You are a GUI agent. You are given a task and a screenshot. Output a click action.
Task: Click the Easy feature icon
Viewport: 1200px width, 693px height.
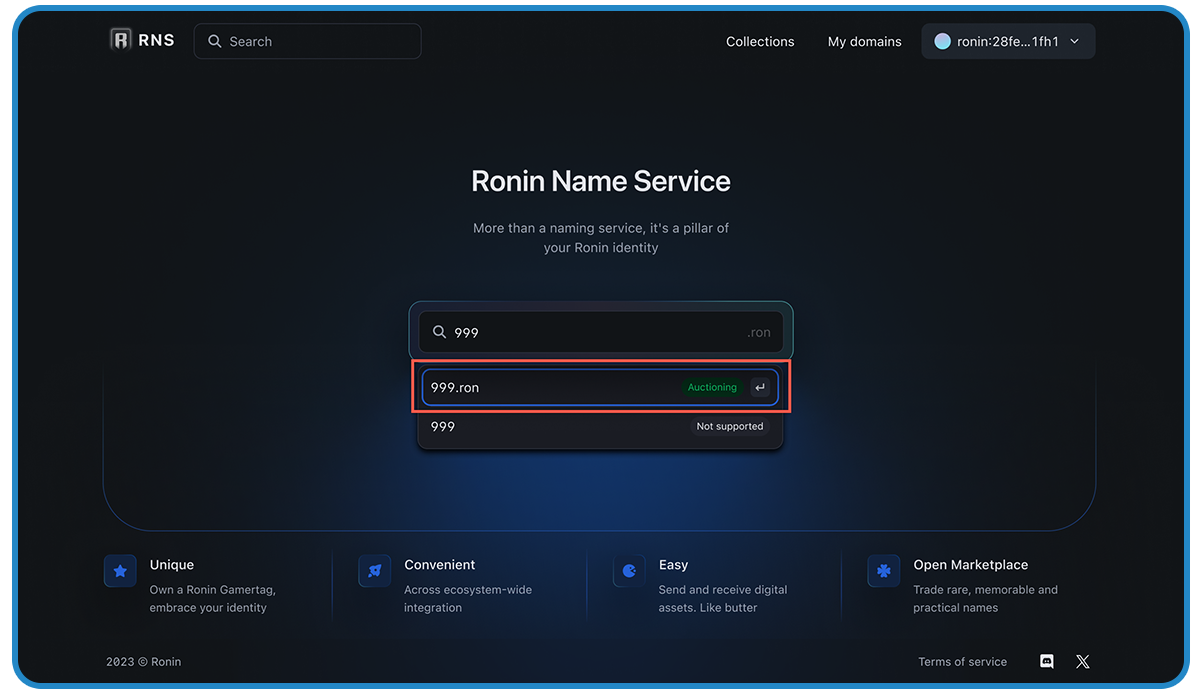(629, 571)
